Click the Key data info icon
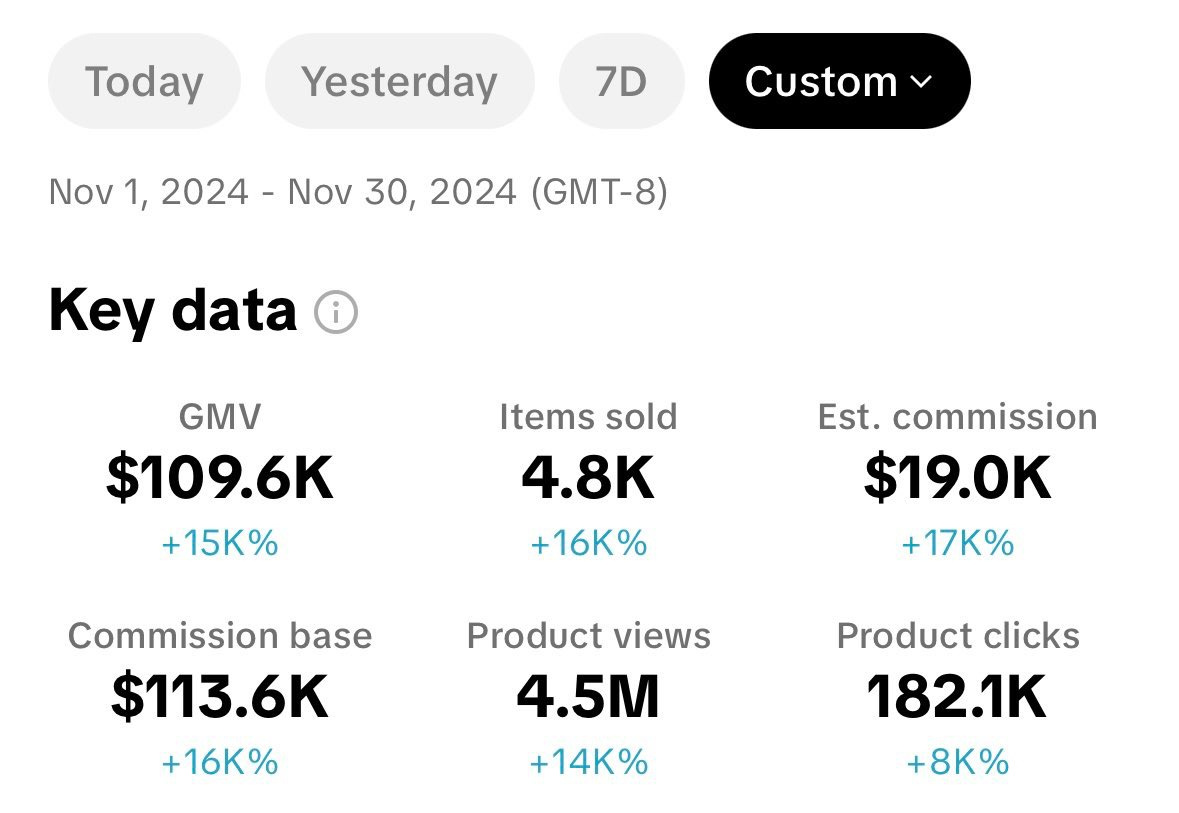The height and width of the screenshot is (813, 1179). (336, 313)
